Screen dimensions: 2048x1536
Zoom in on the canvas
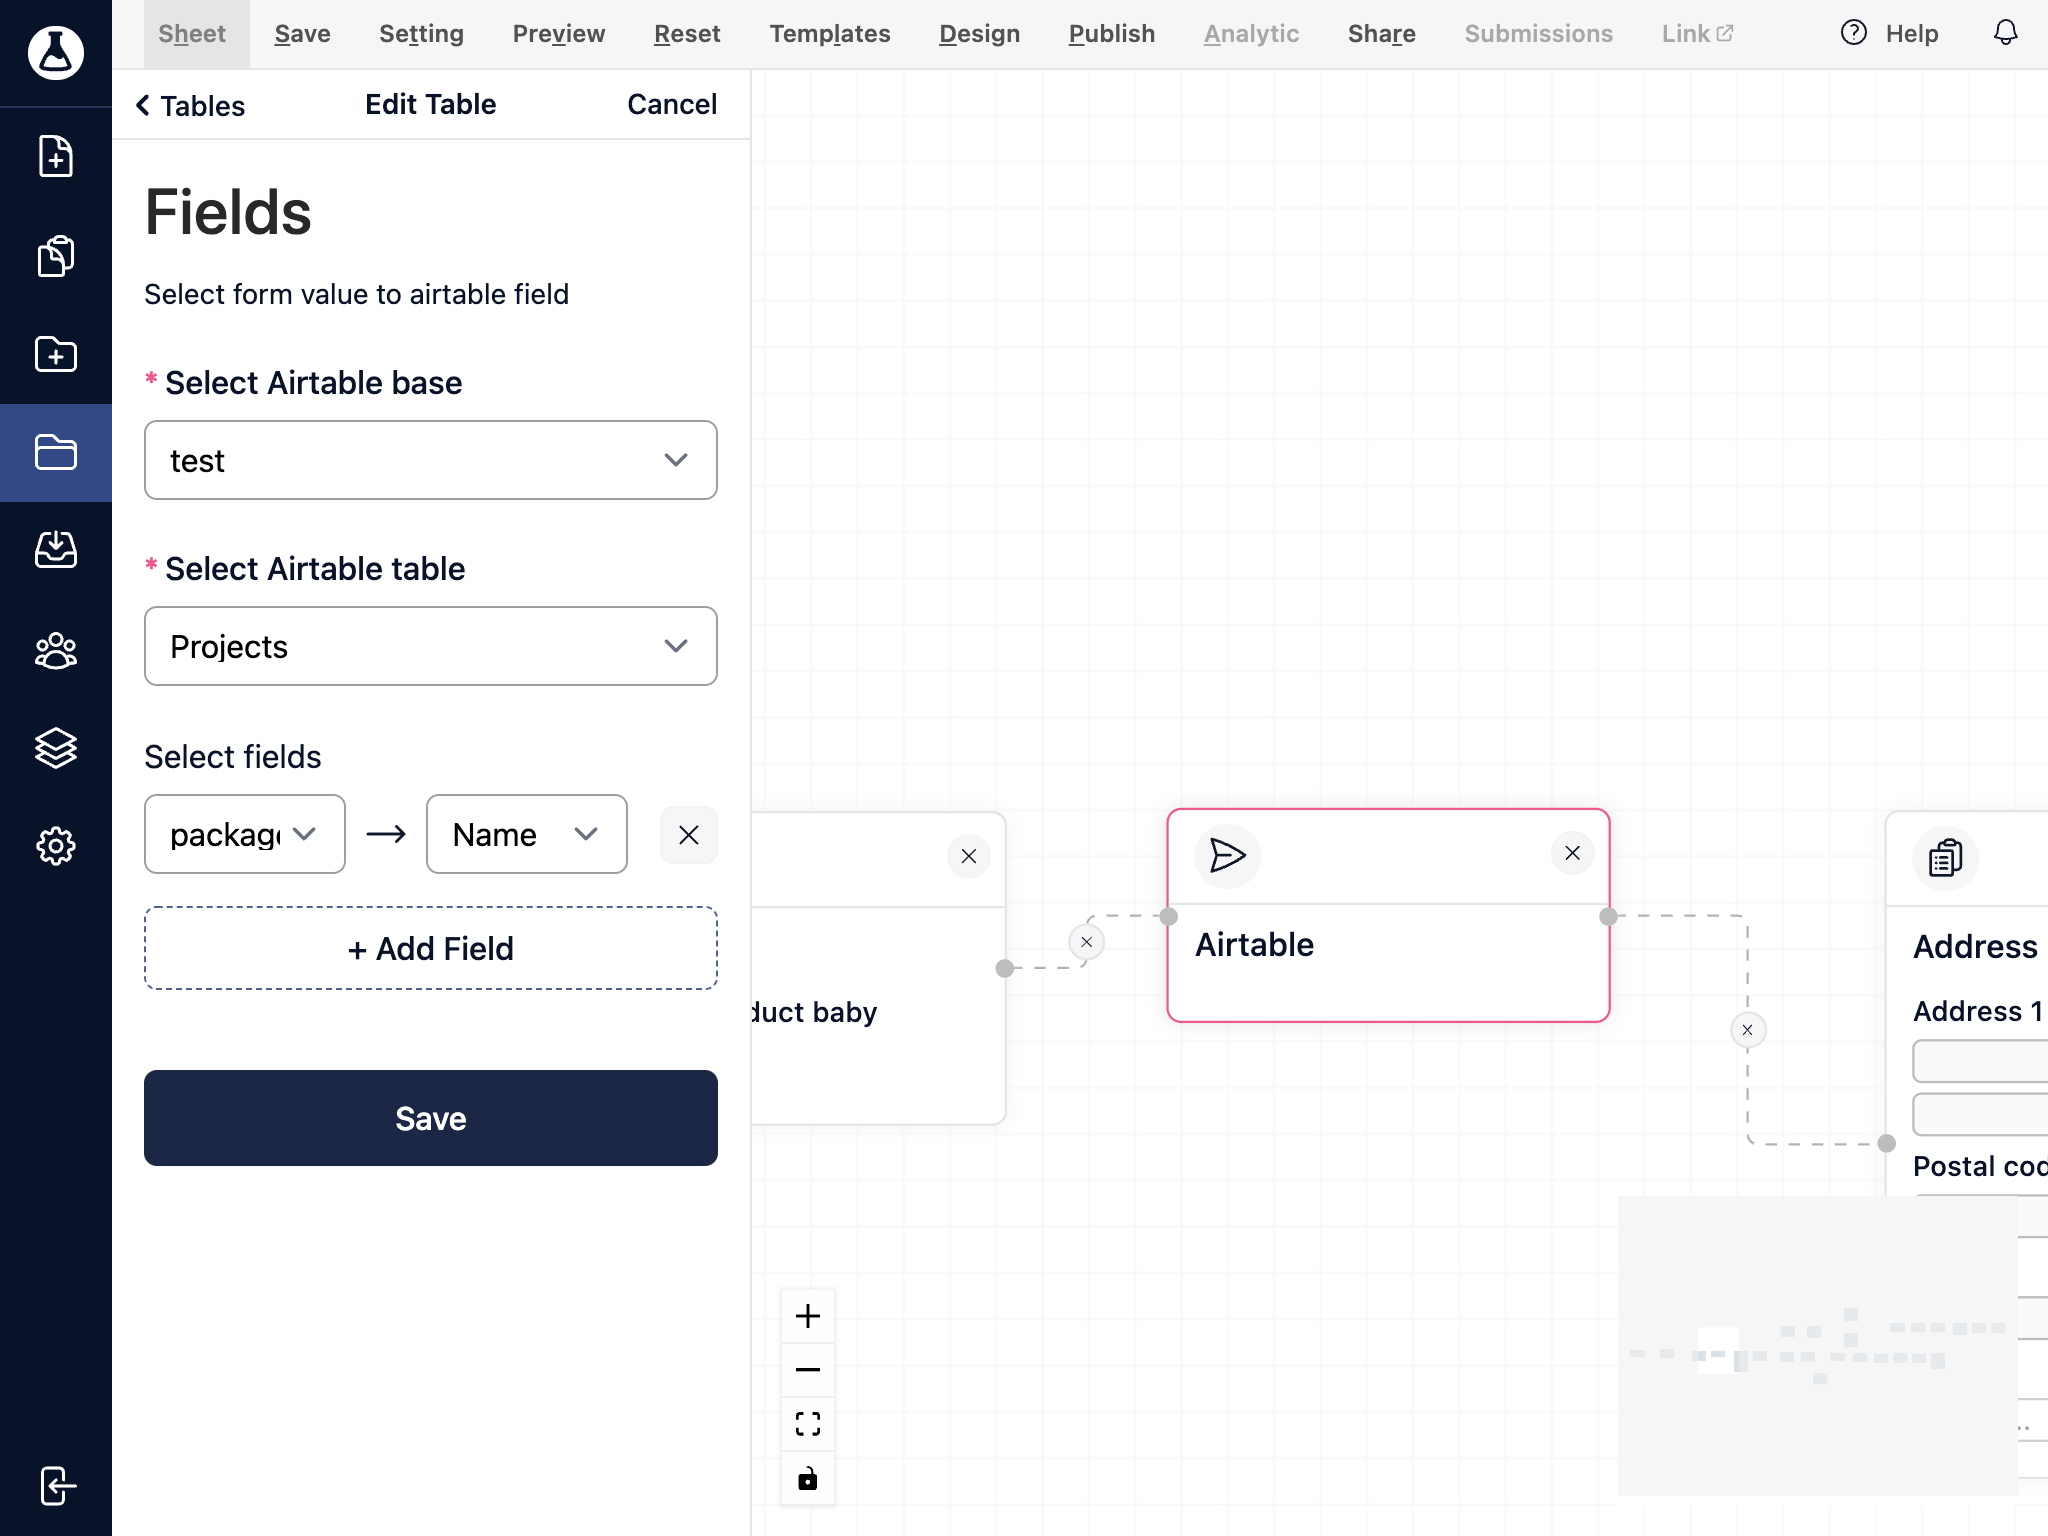808,1316
